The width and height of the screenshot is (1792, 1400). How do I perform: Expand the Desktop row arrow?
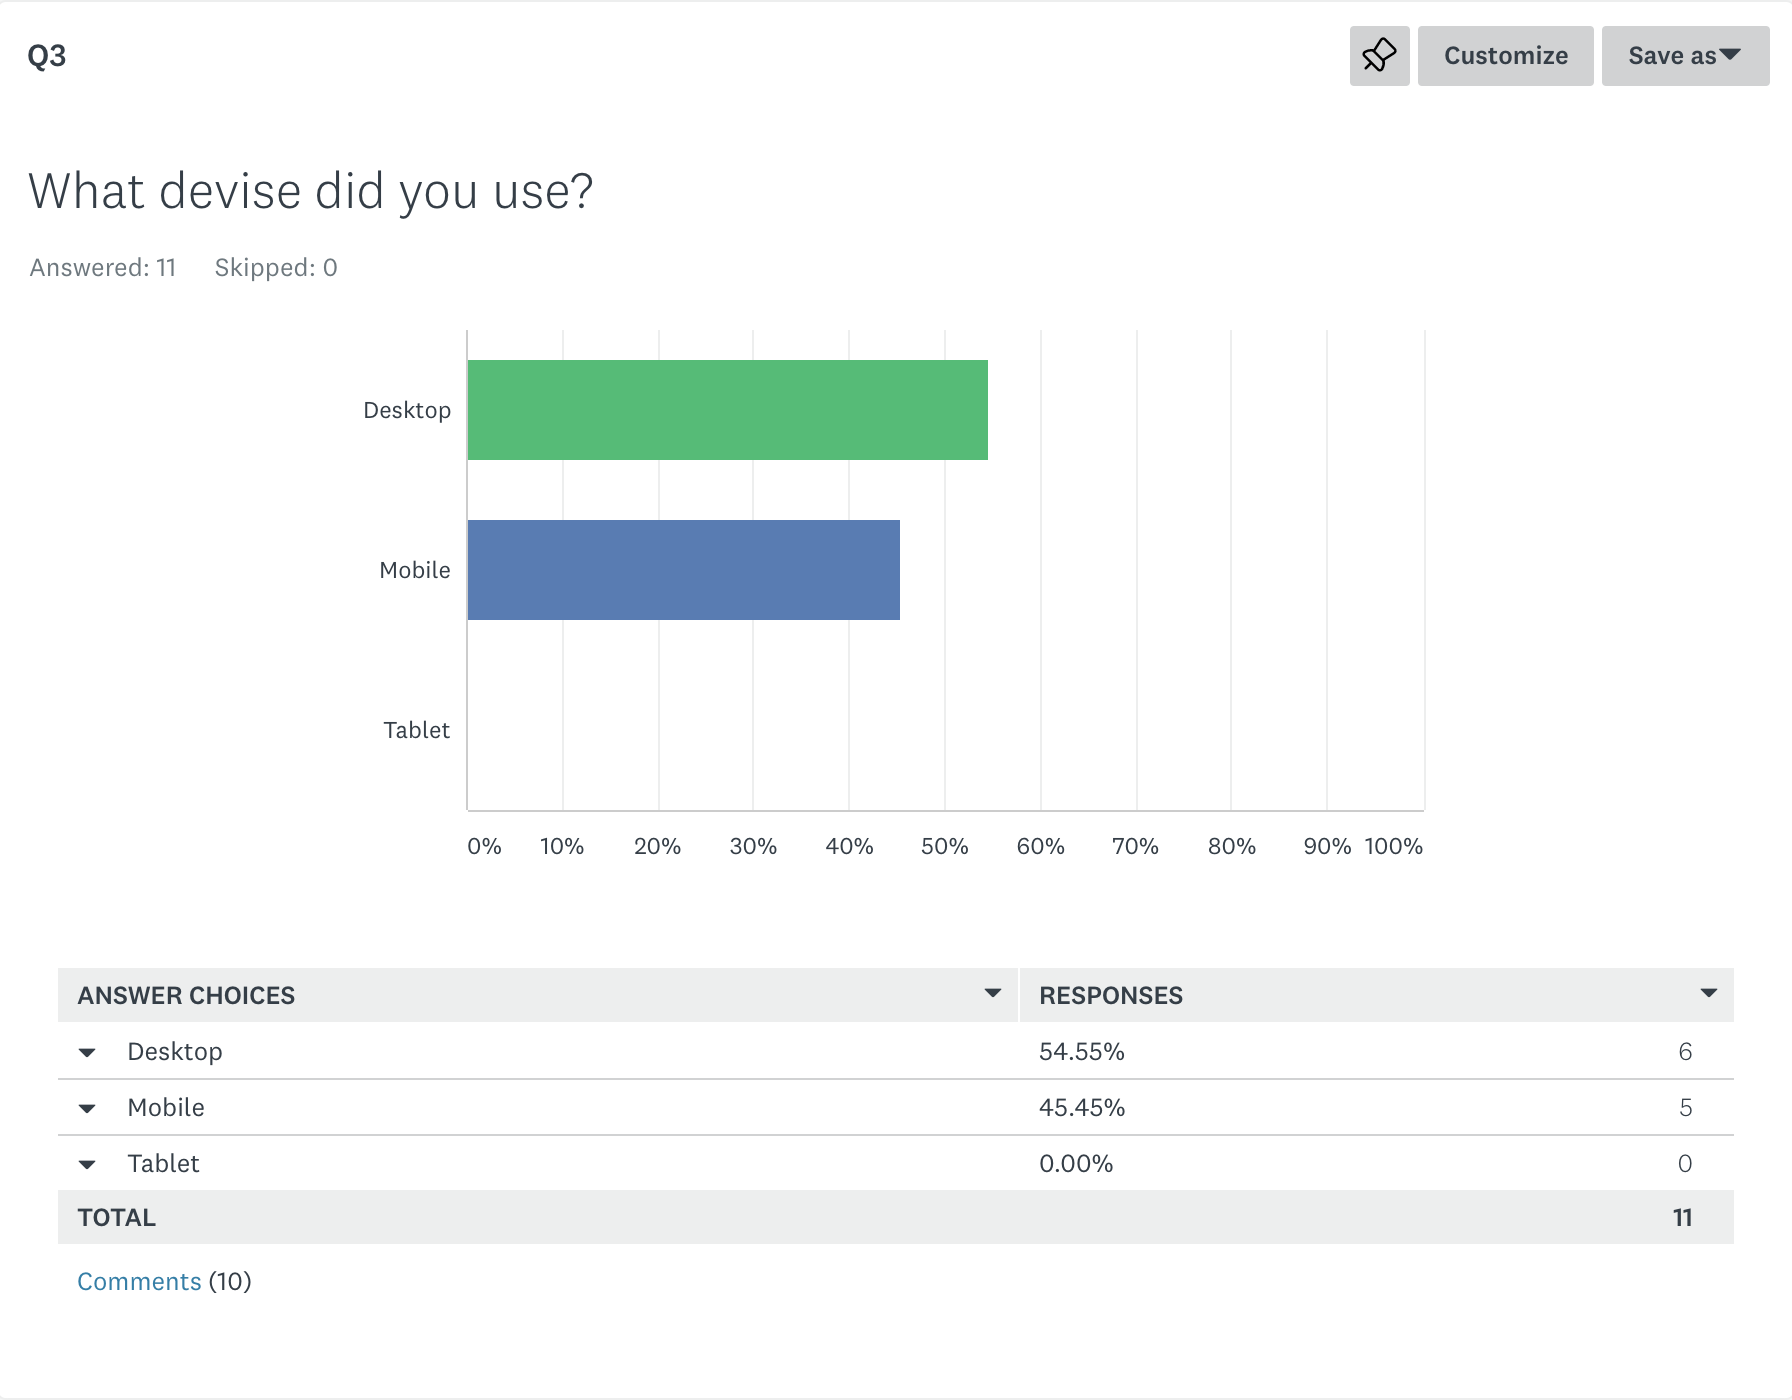click(87, 1052)
